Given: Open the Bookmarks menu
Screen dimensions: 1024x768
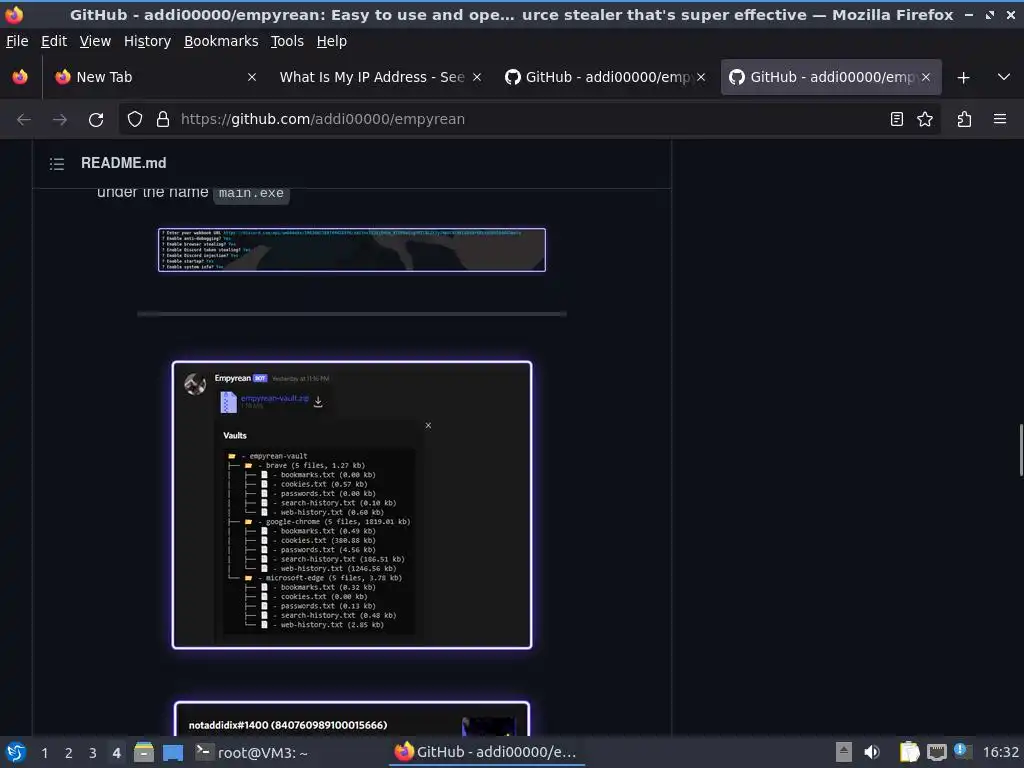Looking at the screenshot, I should coord(221,41).
